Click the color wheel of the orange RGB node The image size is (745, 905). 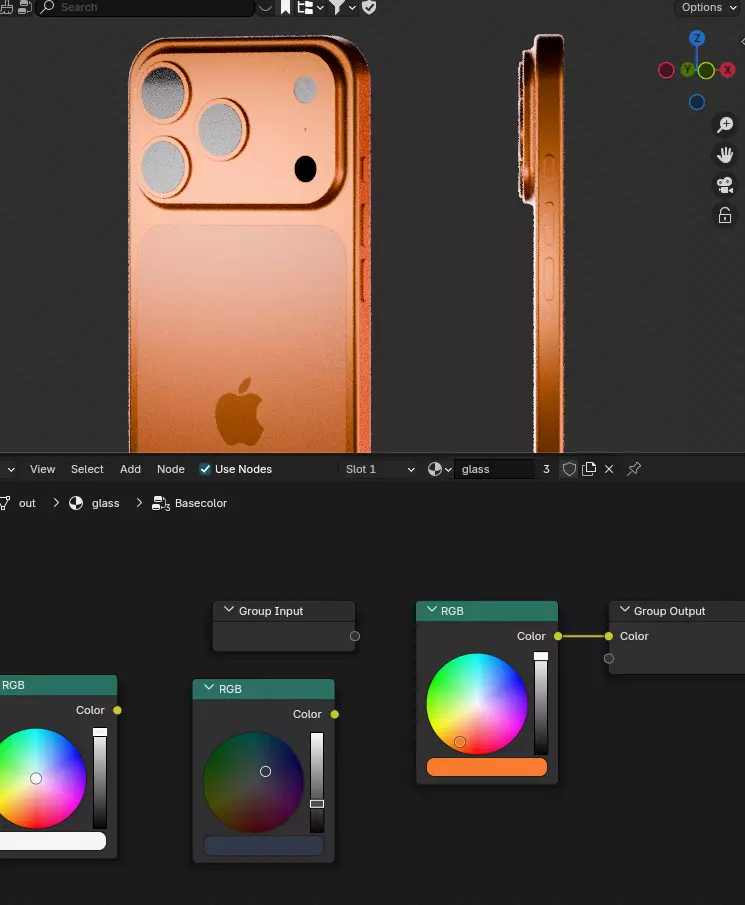[x=477, y=704]
